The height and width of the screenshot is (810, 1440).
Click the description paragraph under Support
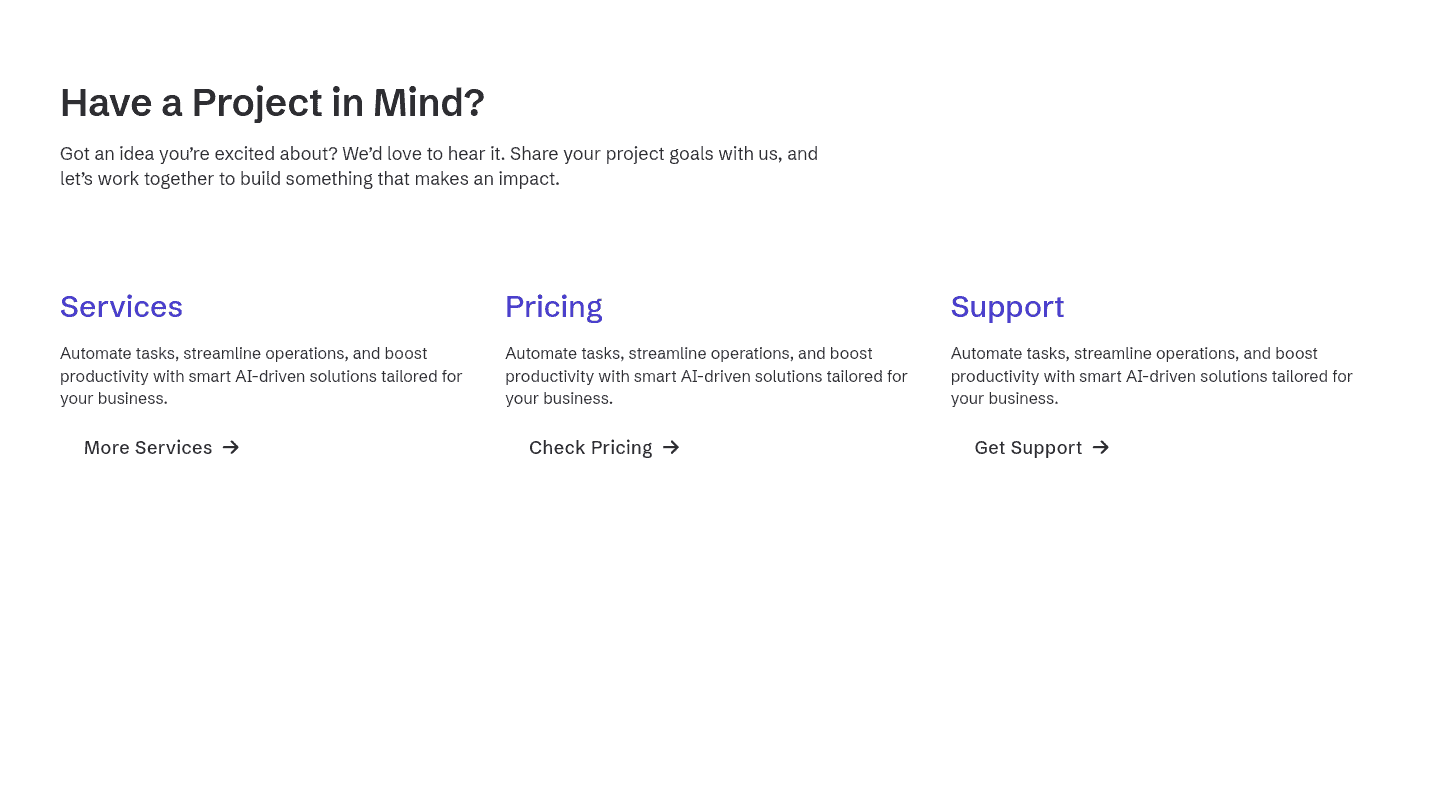pyautogui.click(x=1151, y=376)
